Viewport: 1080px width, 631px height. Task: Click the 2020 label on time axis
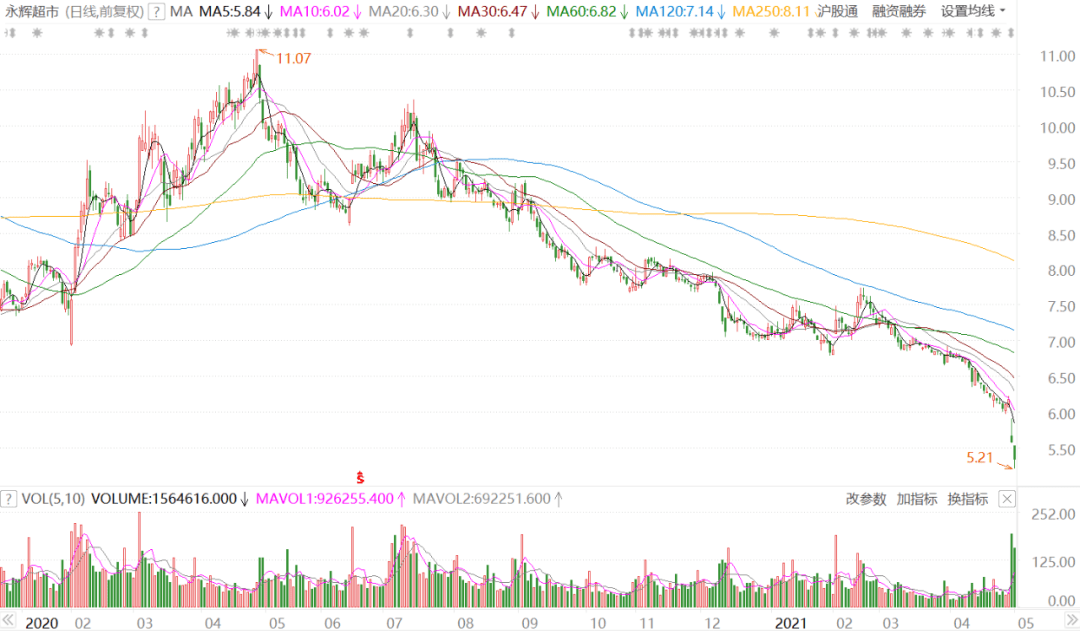point(41,623)
